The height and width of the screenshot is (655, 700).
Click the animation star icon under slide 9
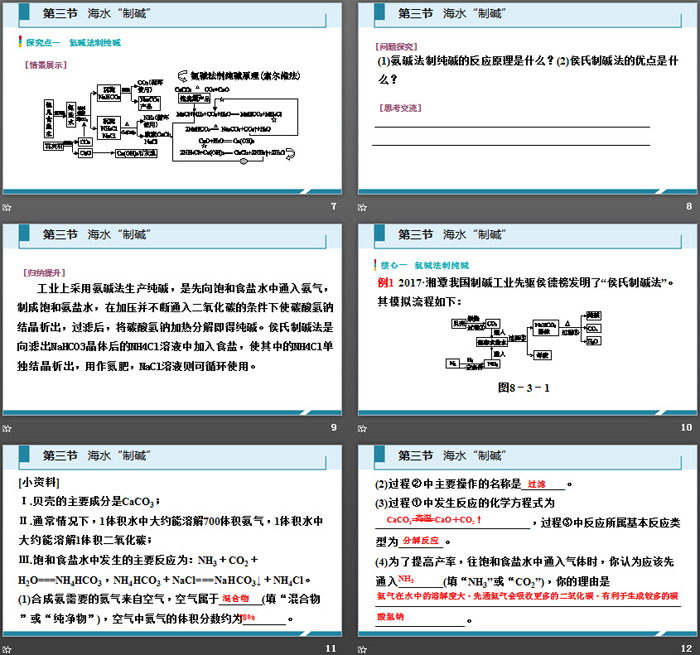click(7, 429)
